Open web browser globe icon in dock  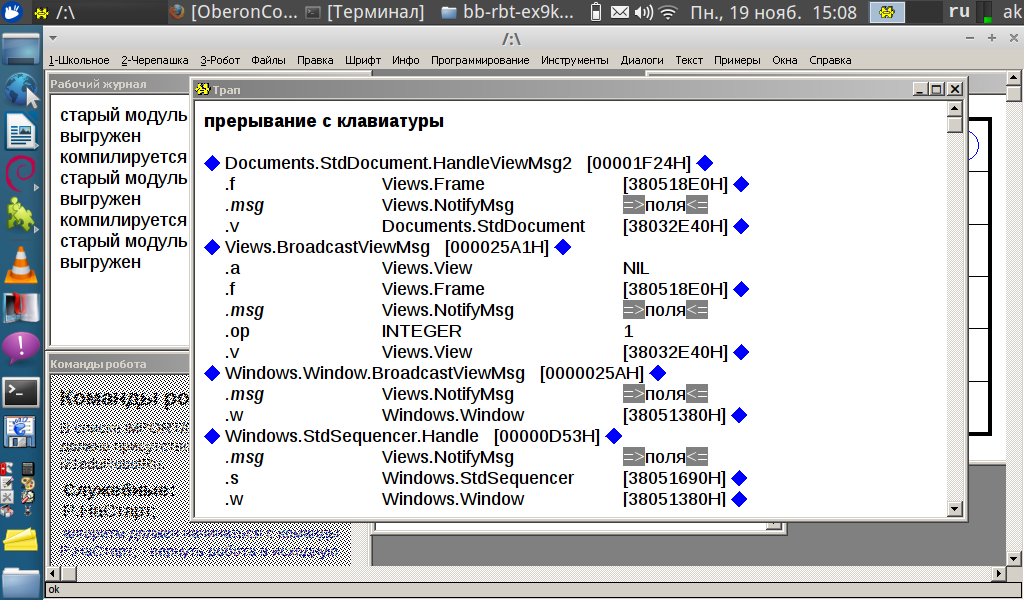(21, 90)
